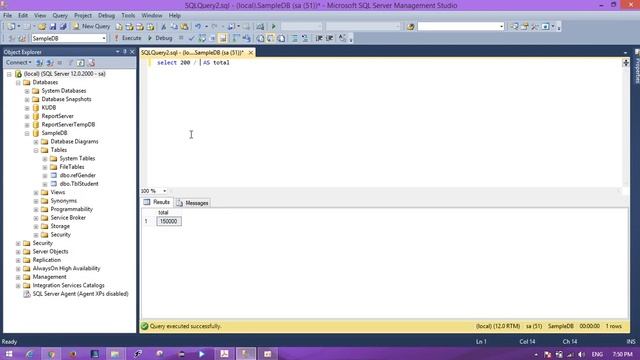Click the Copy icon in the toolbar
The width and height of the screenshot is (640, 360).
pos(174,27)
